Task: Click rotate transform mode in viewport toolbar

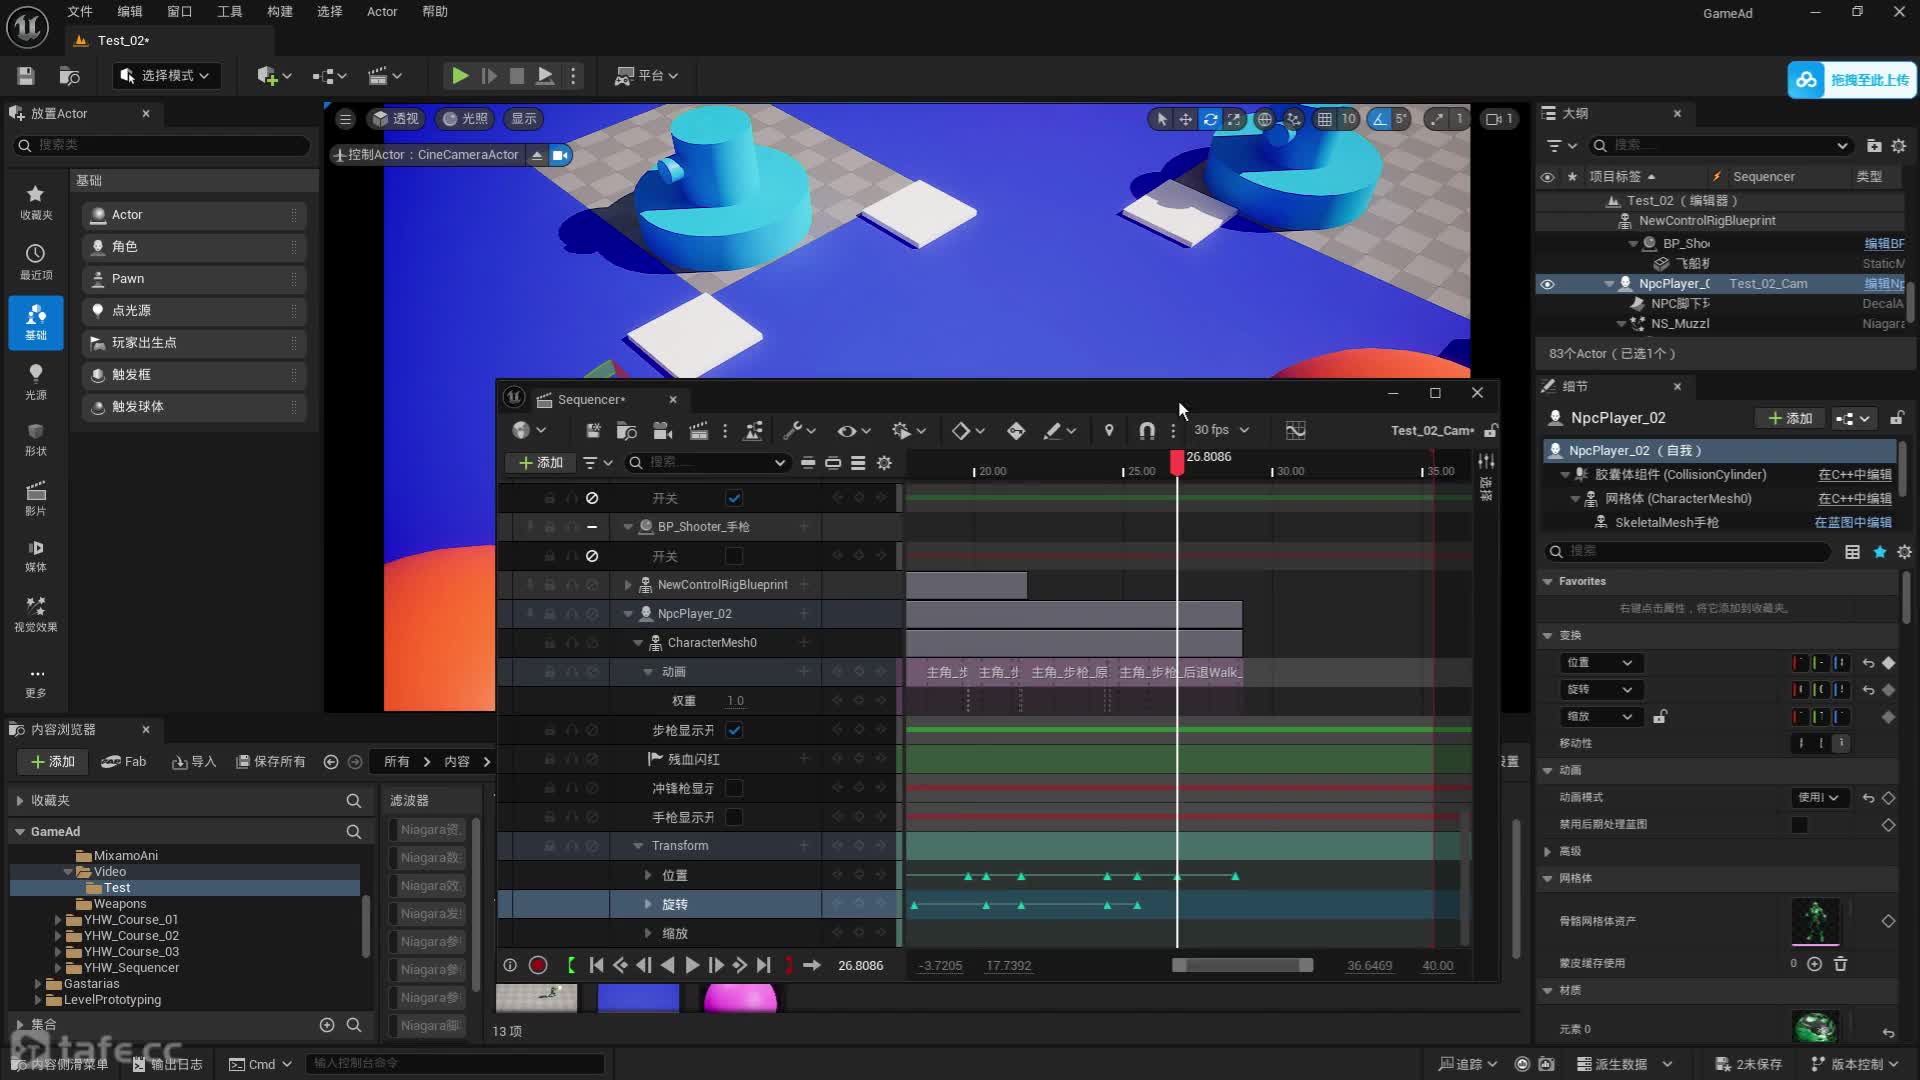Action: 1210,119
